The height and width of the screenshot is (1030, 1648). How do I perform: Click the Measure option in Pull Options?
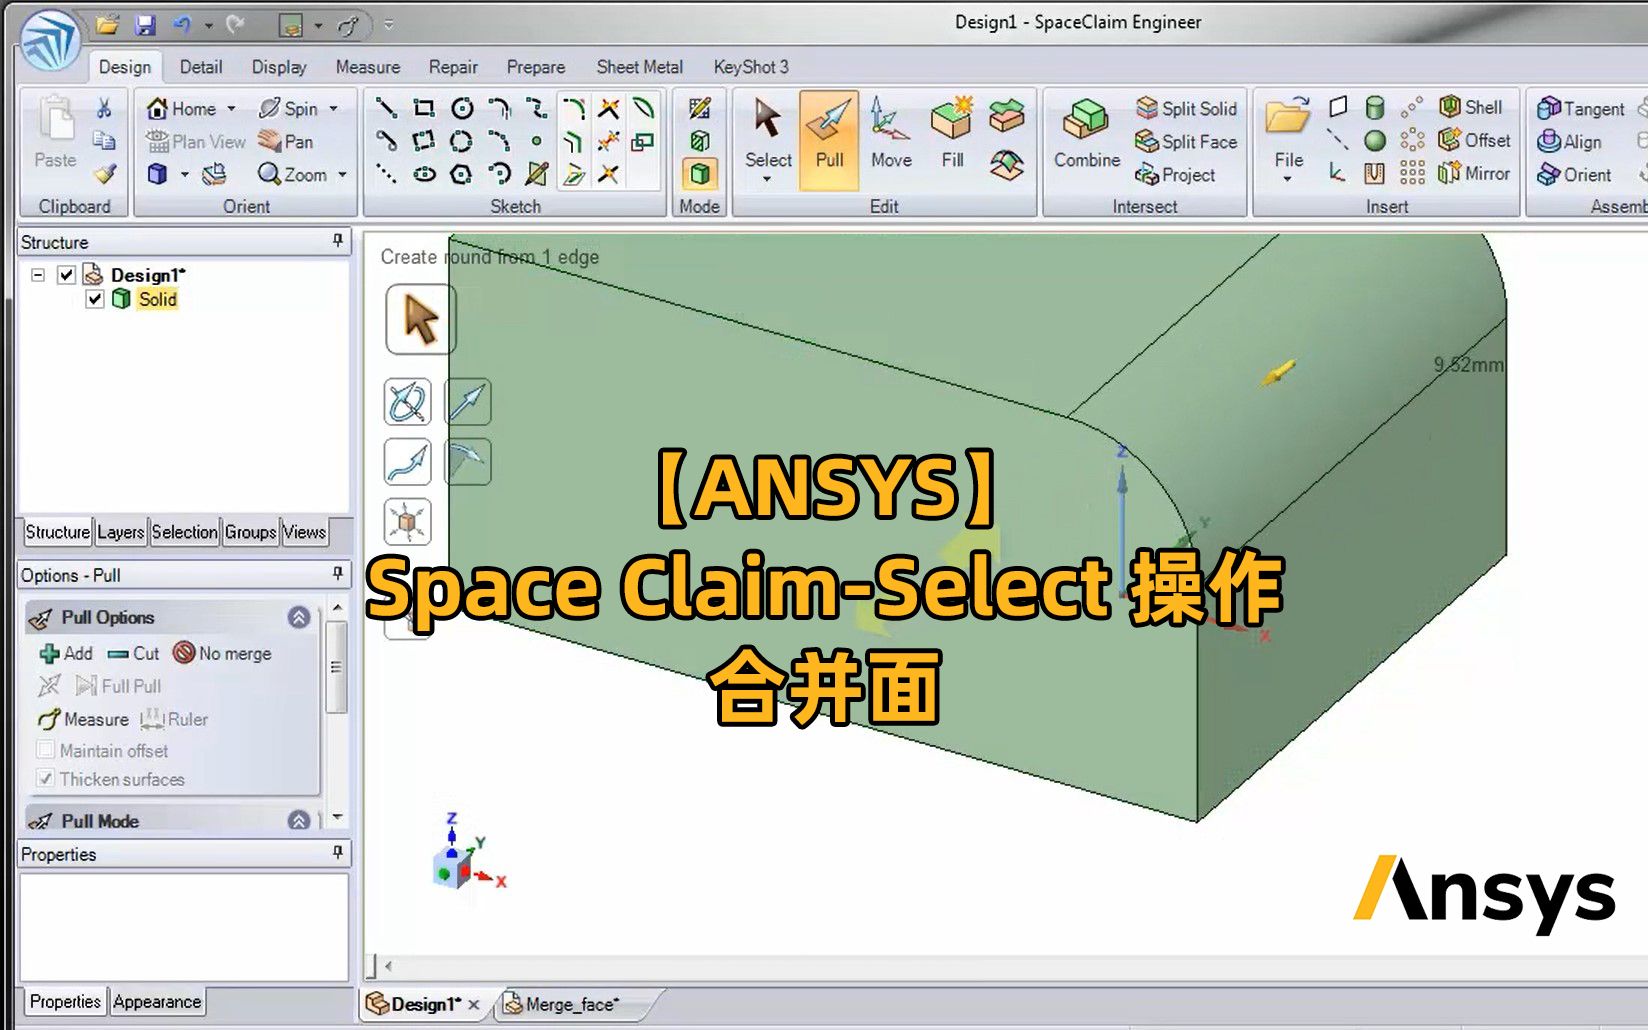coord(84,719)
